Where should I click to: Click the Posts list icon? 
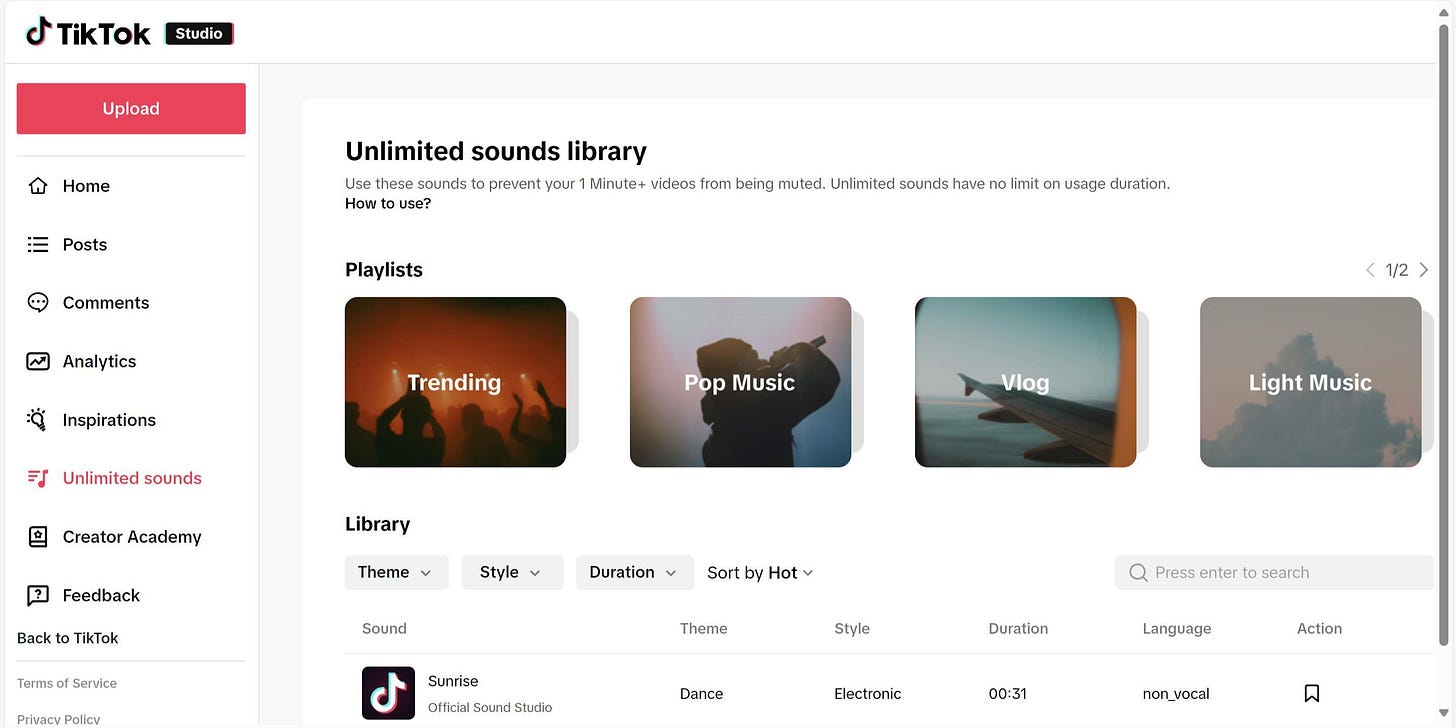38,244
